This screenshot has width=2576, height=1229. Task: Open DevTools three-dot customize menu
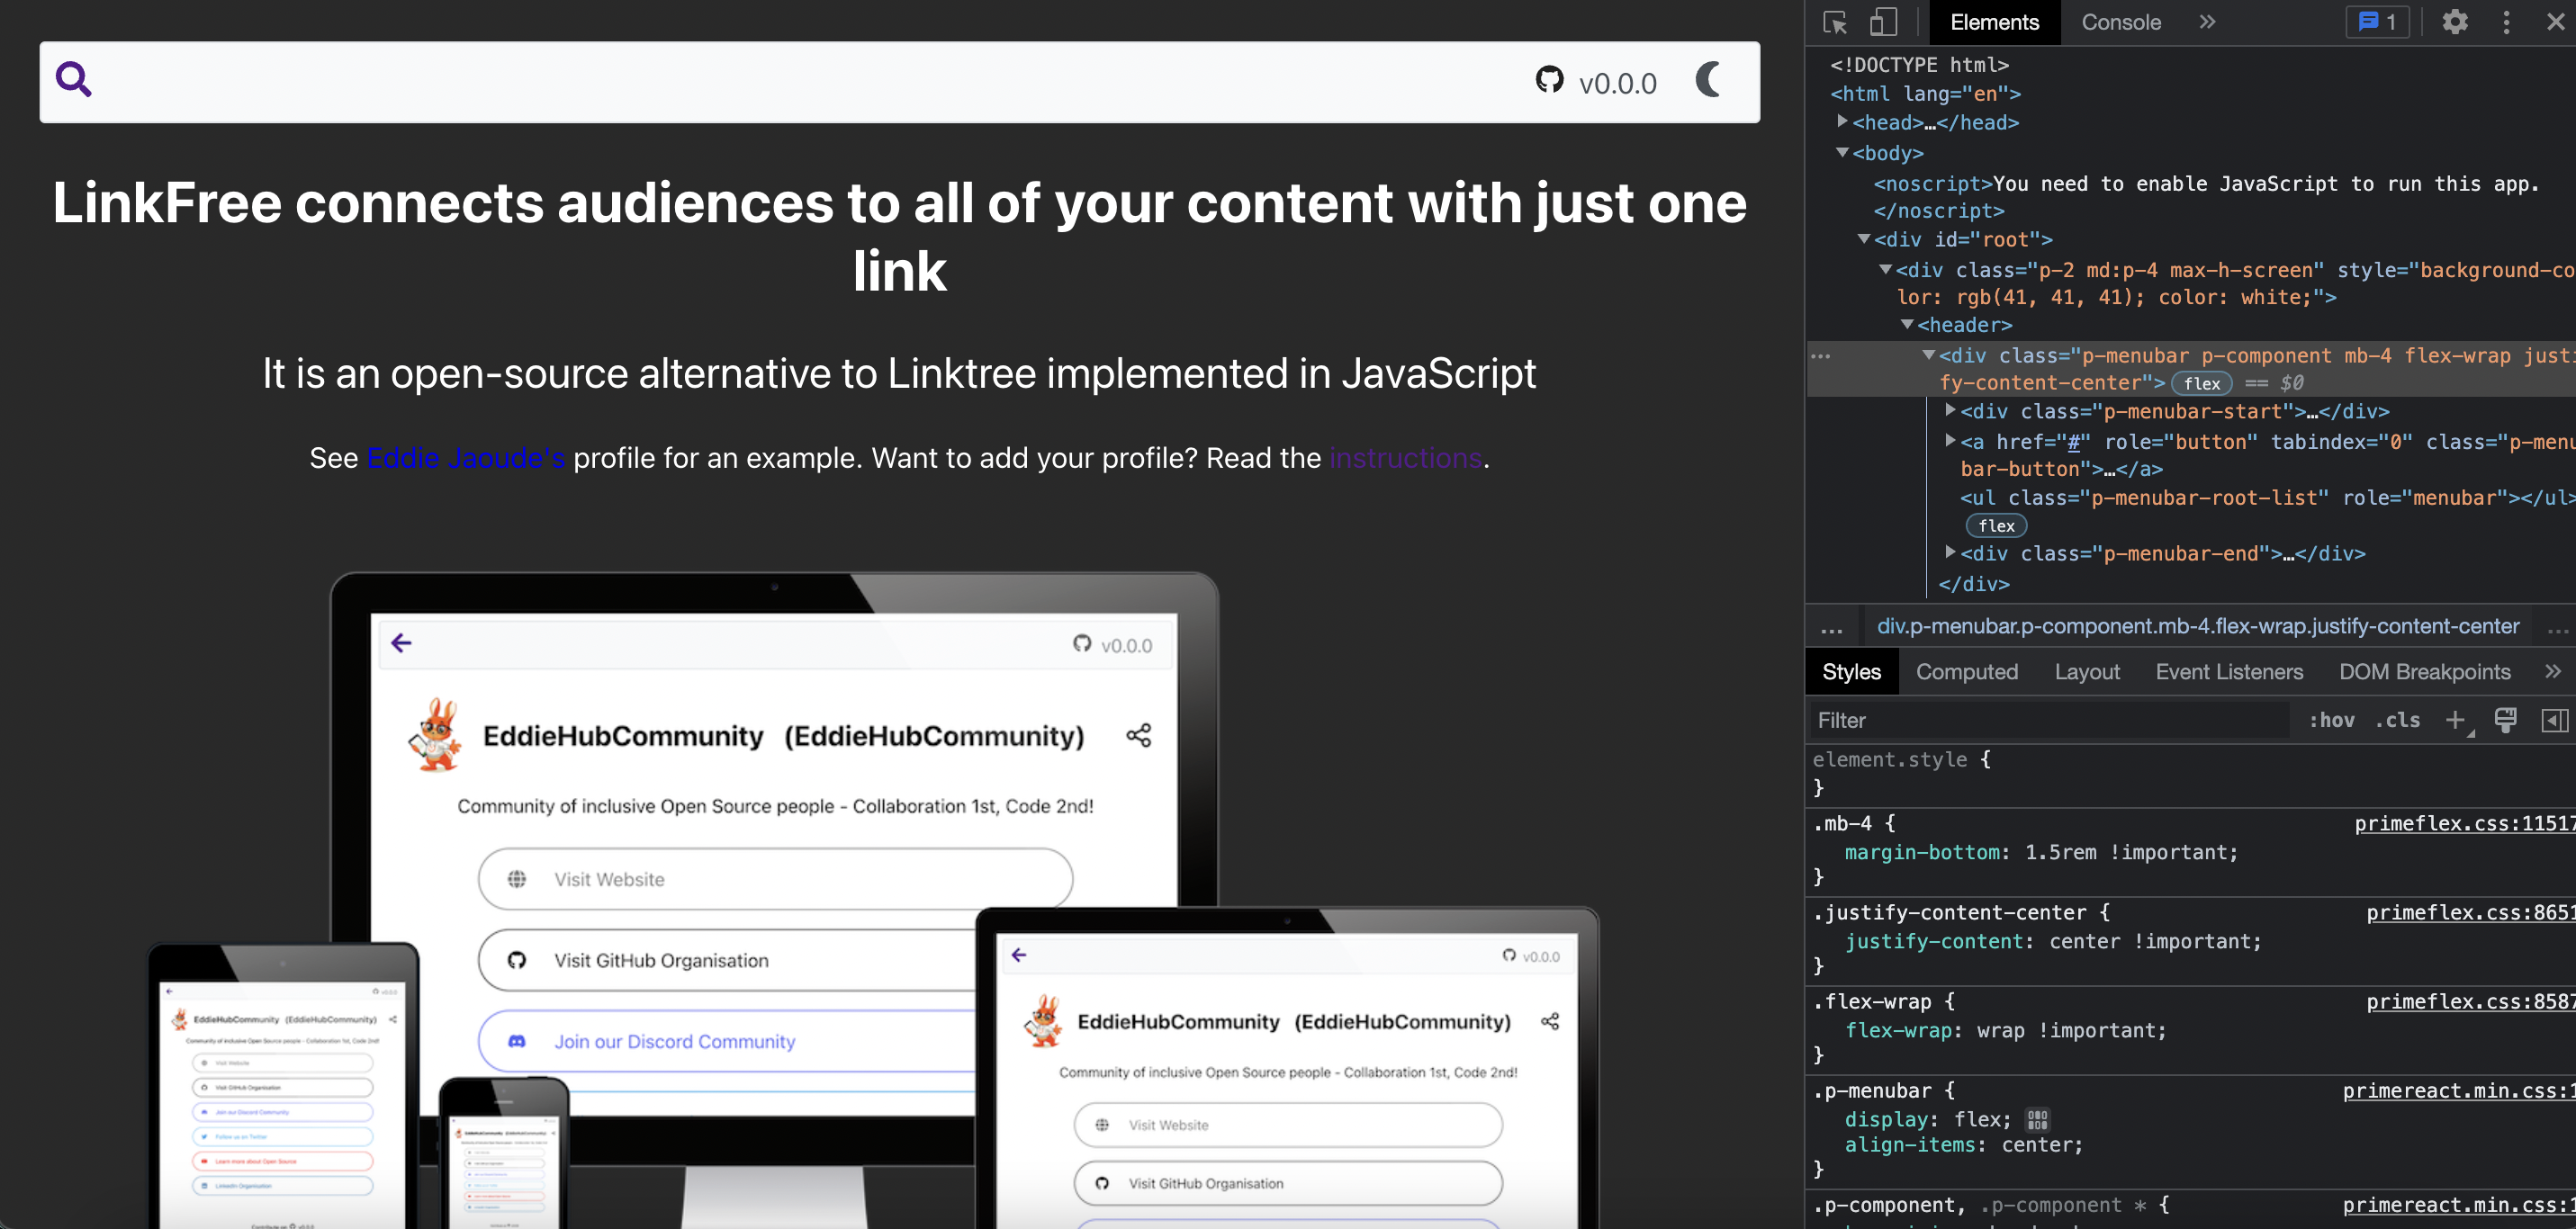point(2505,22)
